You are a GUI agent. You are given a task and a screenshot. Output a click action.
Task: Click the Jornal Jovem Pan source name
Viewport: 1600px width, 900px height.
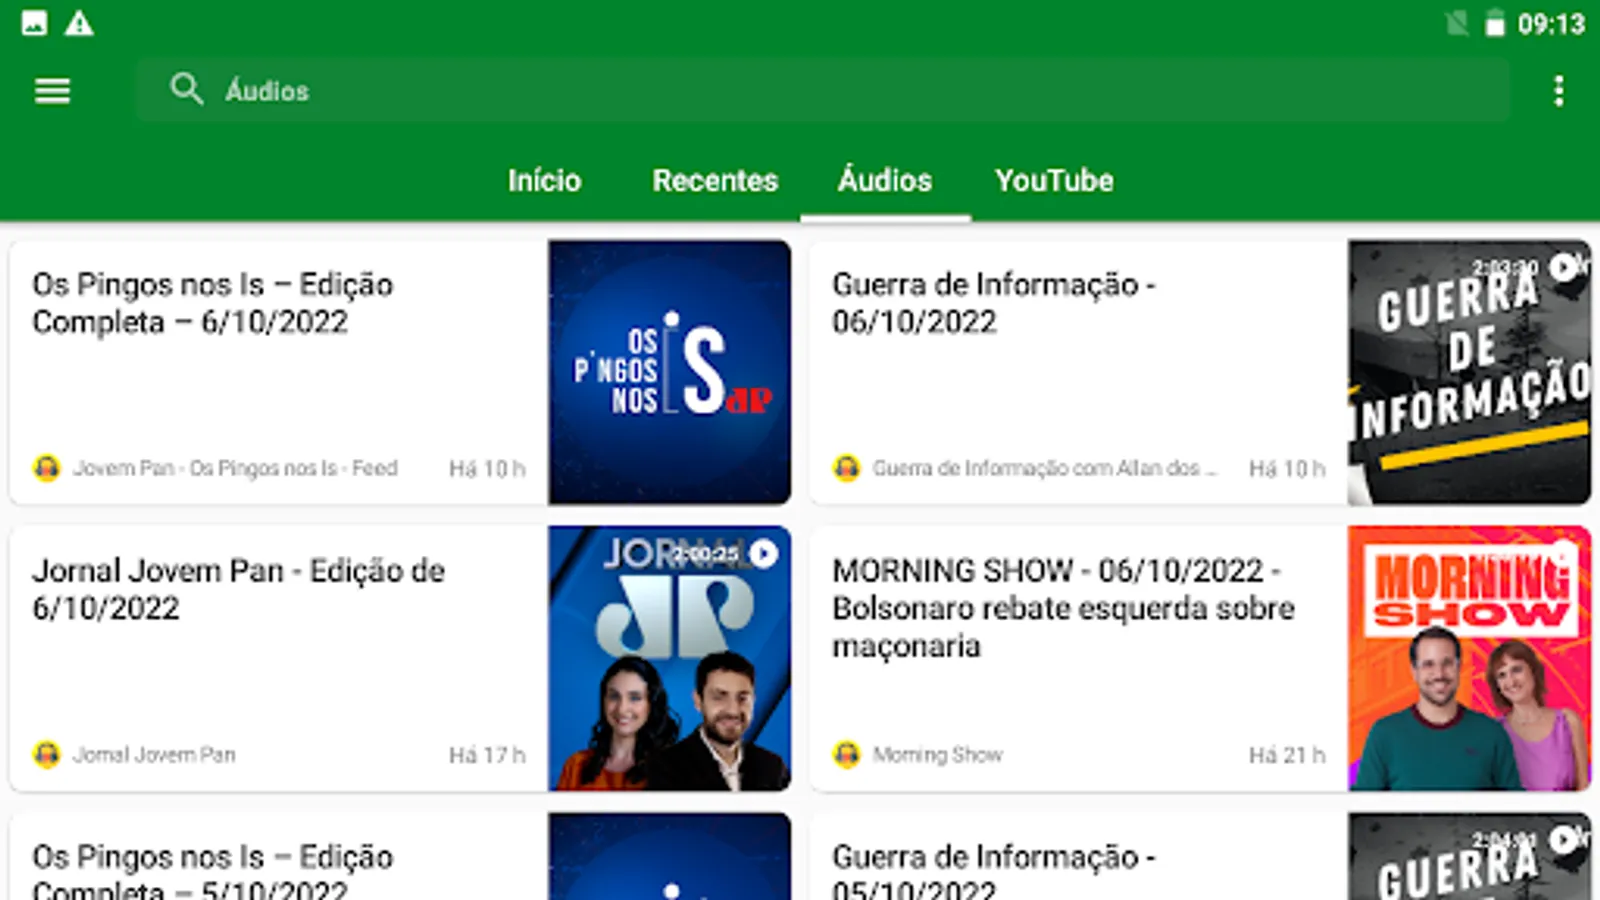154,754
